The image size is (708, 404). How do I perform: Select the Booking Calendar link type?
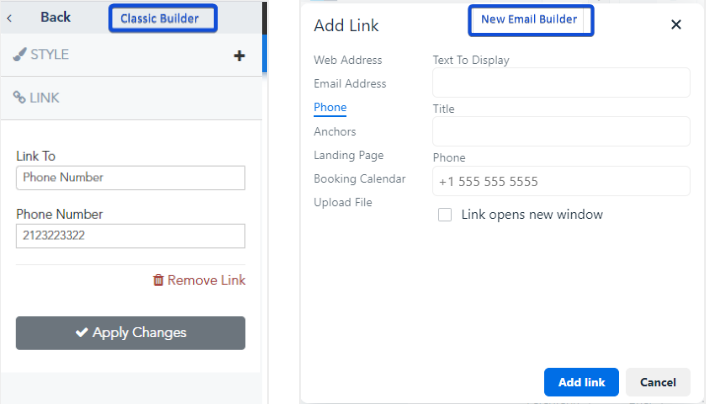coord(359,179)
